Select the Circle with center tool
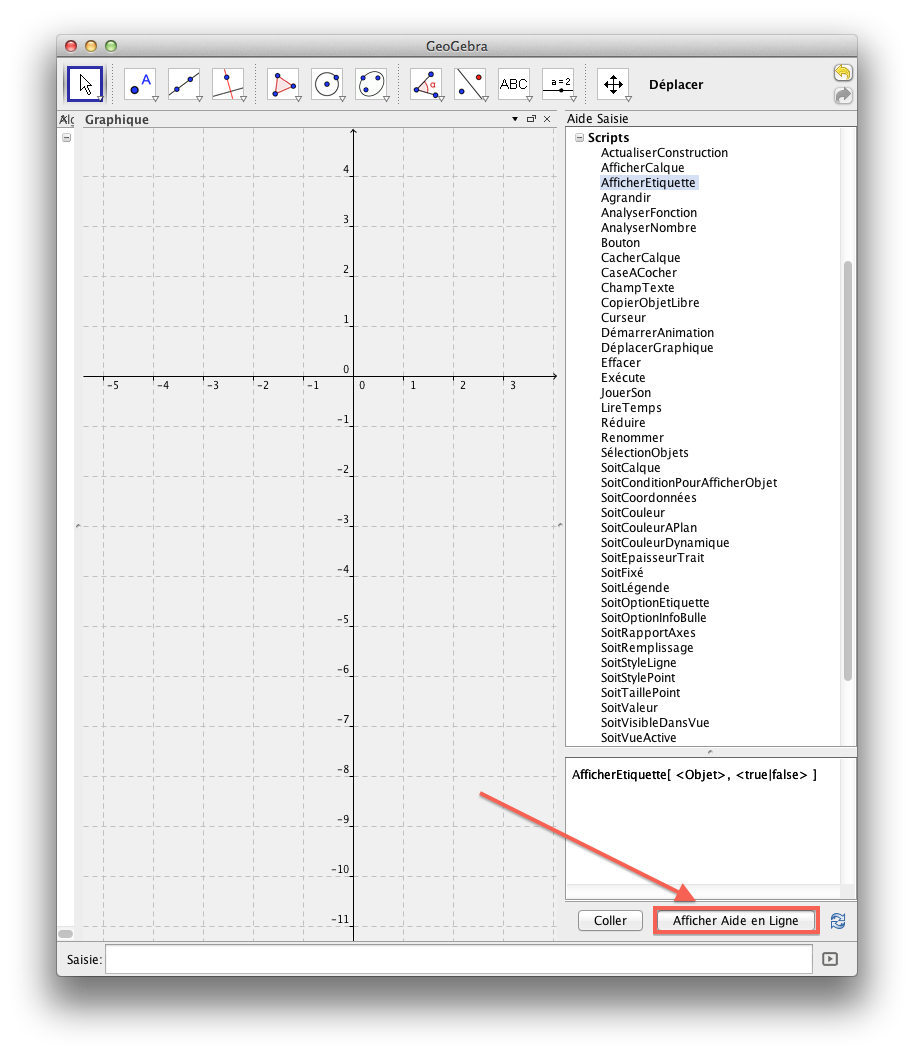 click(x=328, y=84)
